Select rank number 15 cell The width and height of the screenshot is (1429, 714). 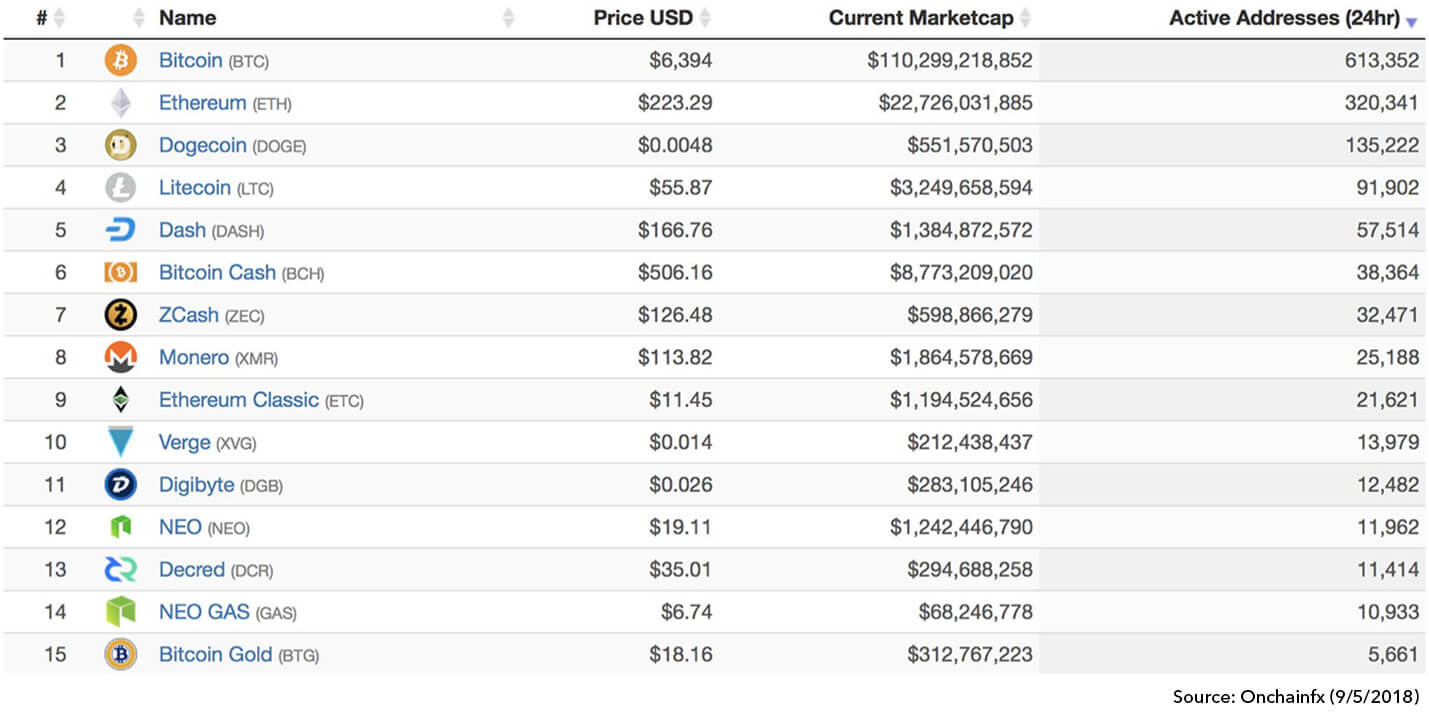click(55, 655)
